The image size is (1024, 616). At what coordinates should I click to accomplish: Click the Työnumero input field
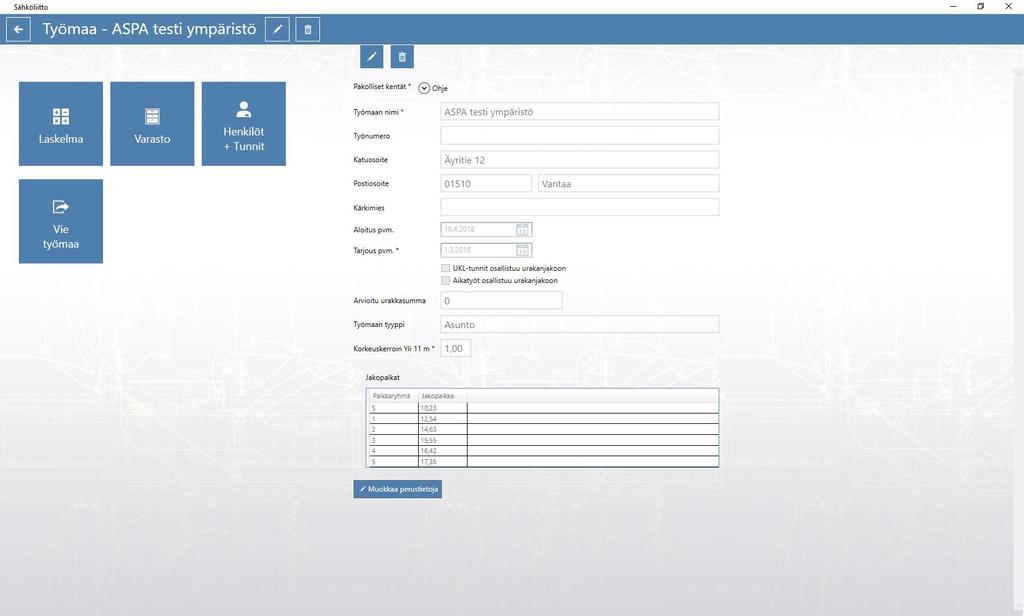(580, 136)
